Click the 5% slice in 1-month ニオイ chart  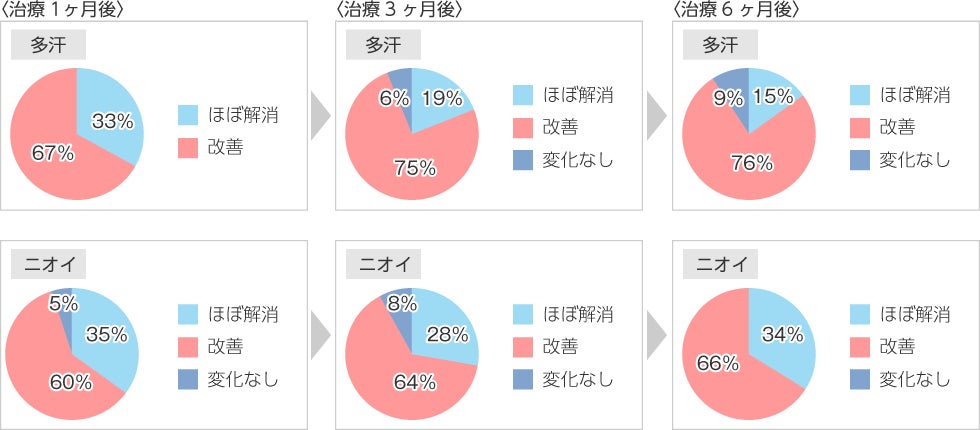click(x=65, y=305)
